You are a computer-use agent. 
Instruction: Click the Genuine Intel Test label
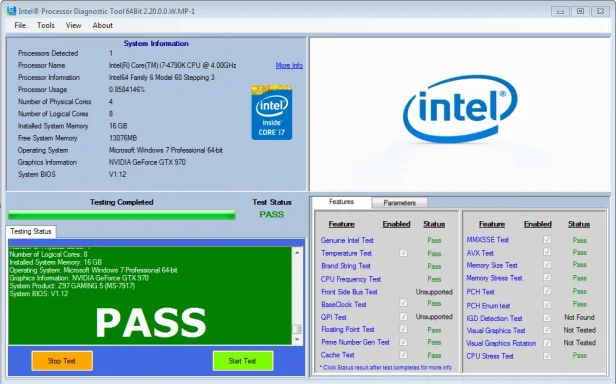(x=347, y=240)
